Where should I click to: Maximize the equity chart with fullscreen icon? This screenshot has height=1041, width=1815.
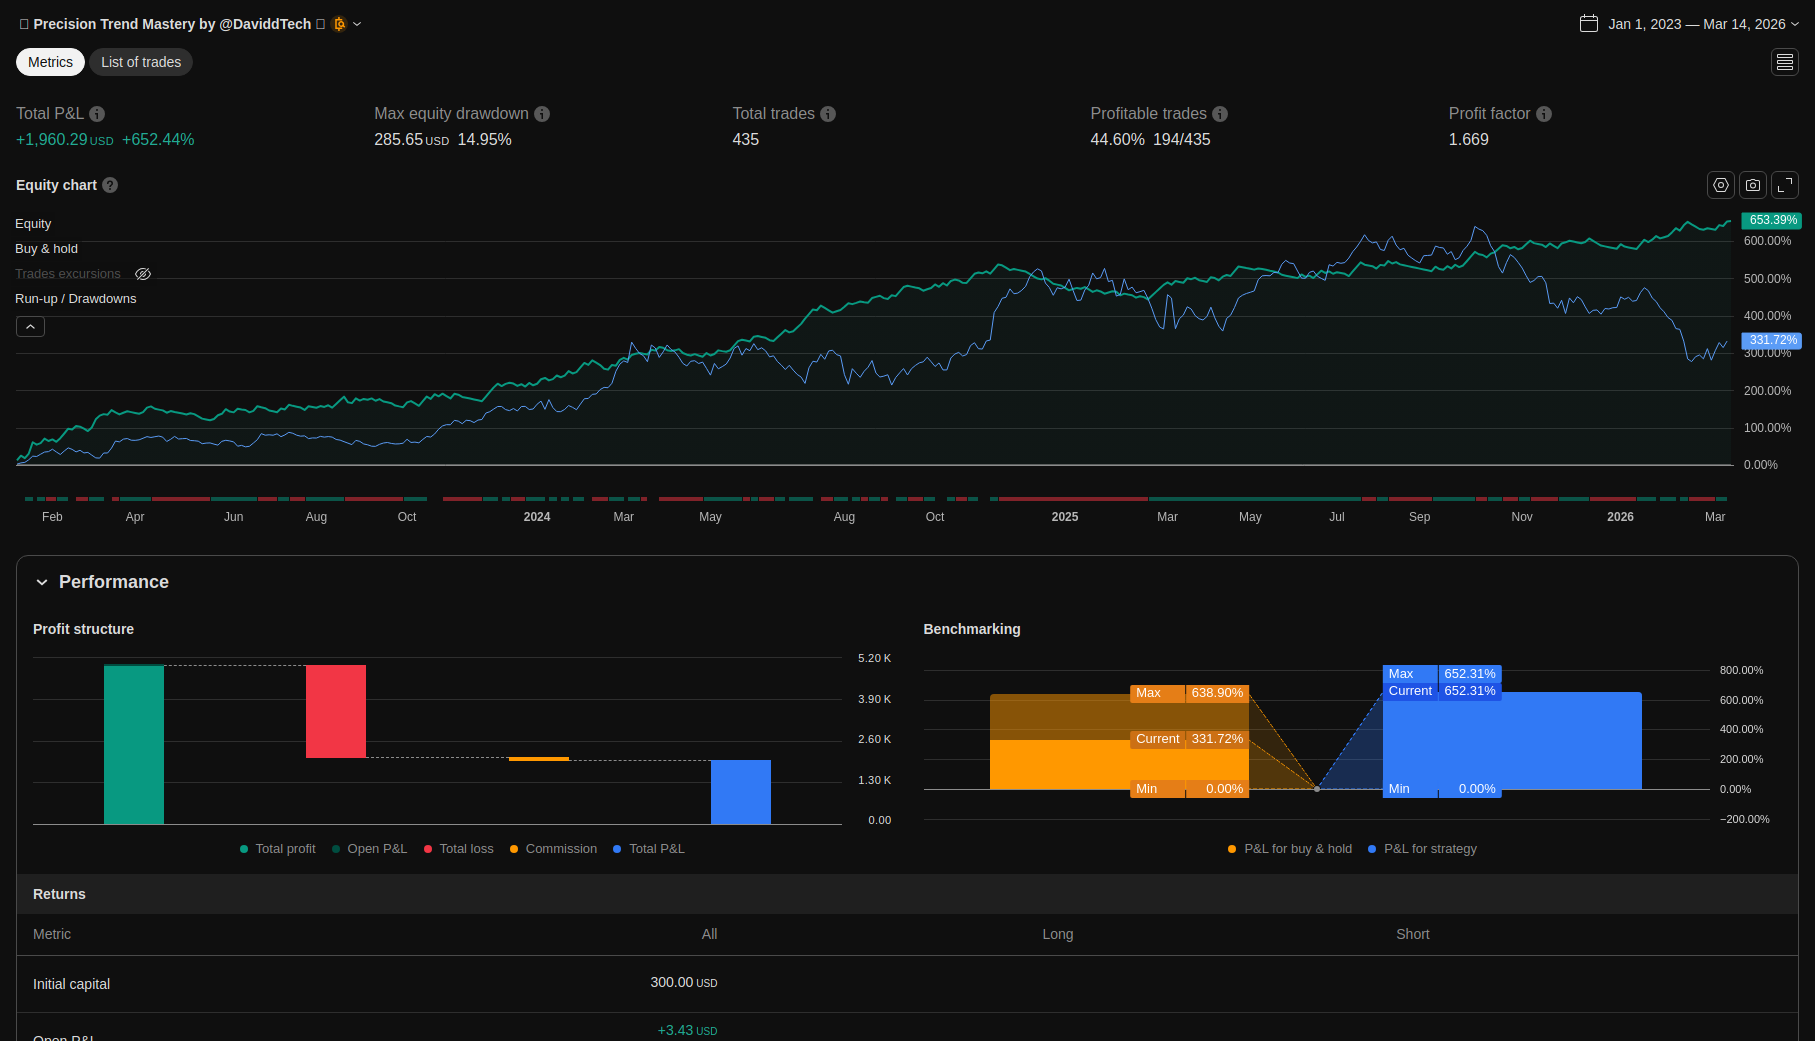coord(1784,185)
